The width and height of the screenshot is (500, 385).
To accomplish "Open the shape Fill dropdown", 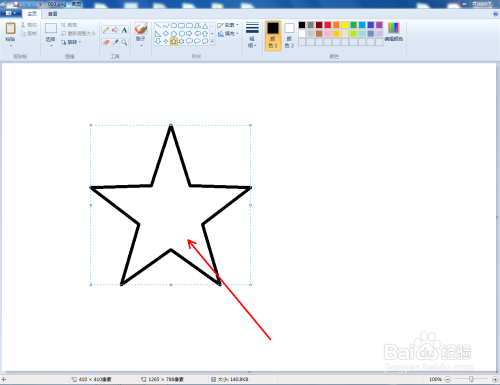I will pos(228,34).
